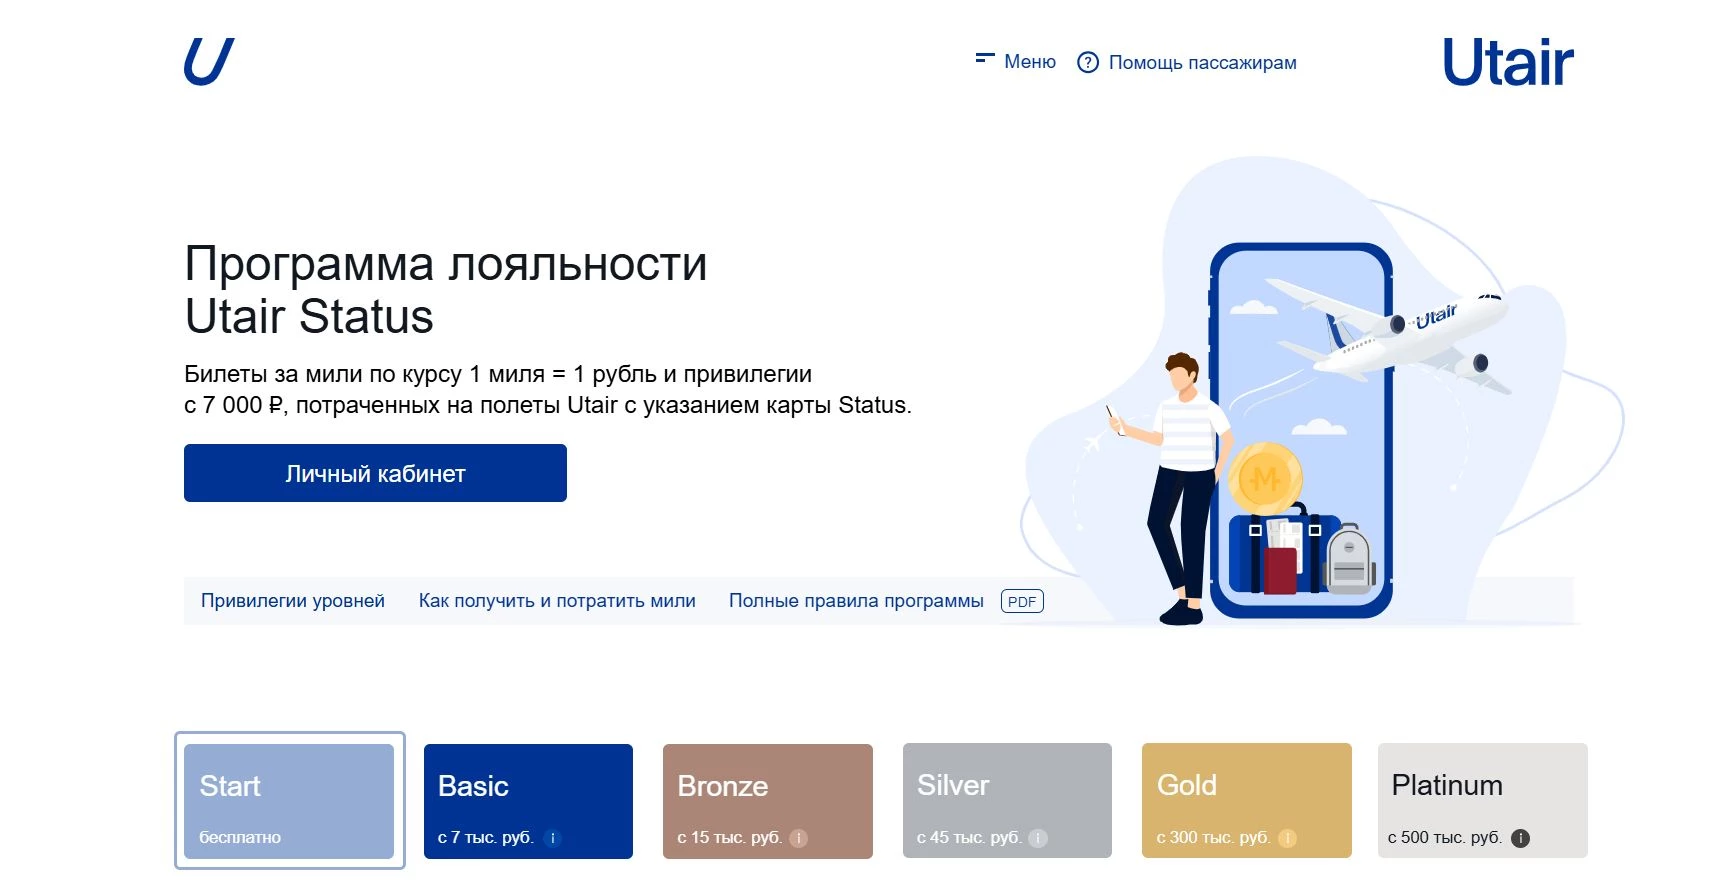Open Личный кабинет button

click(x=375, y=473)
